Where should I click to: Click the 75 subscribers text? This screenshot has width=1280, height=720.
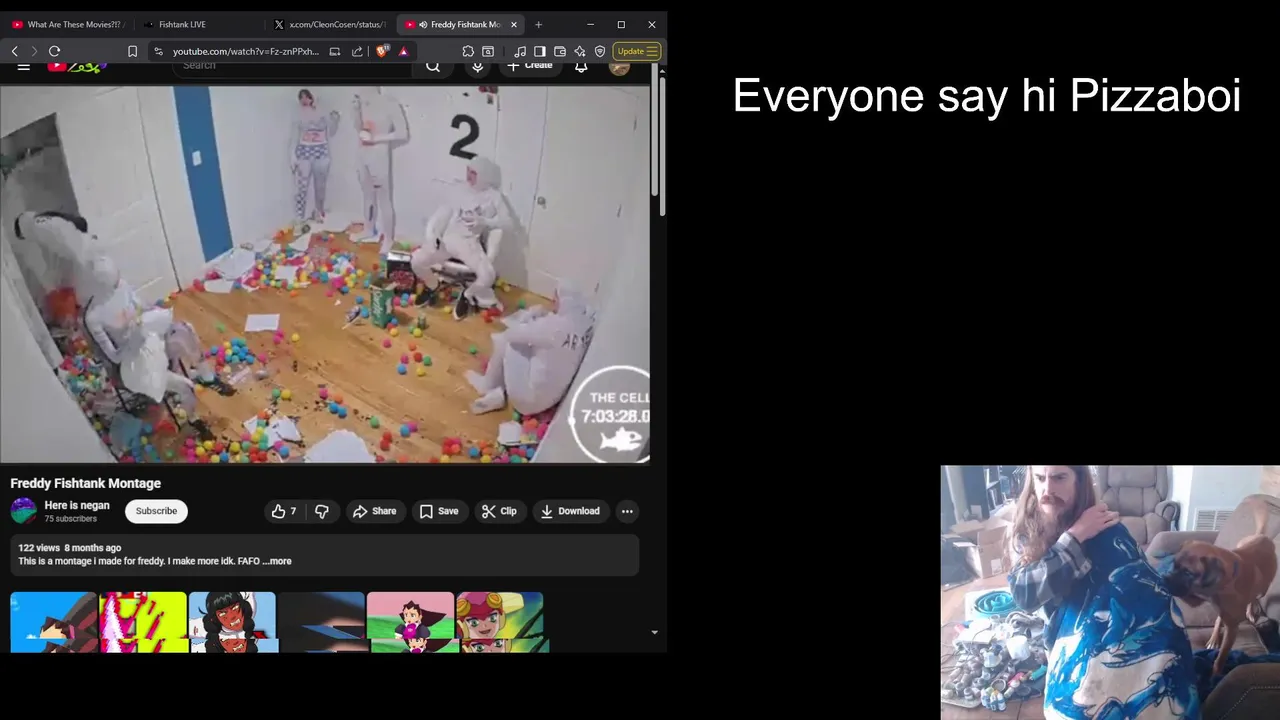pyautogui.click(x=70, y=519)
